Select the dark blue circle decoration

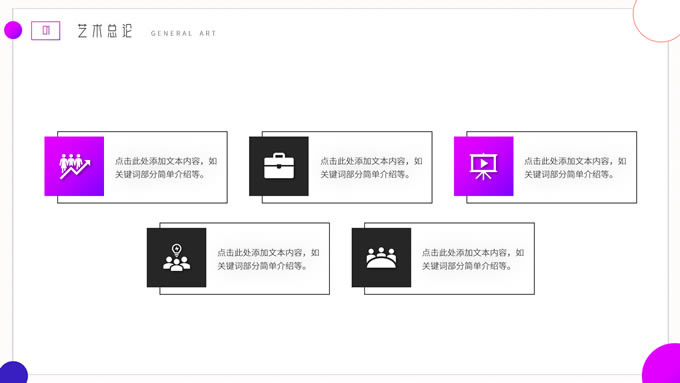pyautogui.click(x=13, y=373)
